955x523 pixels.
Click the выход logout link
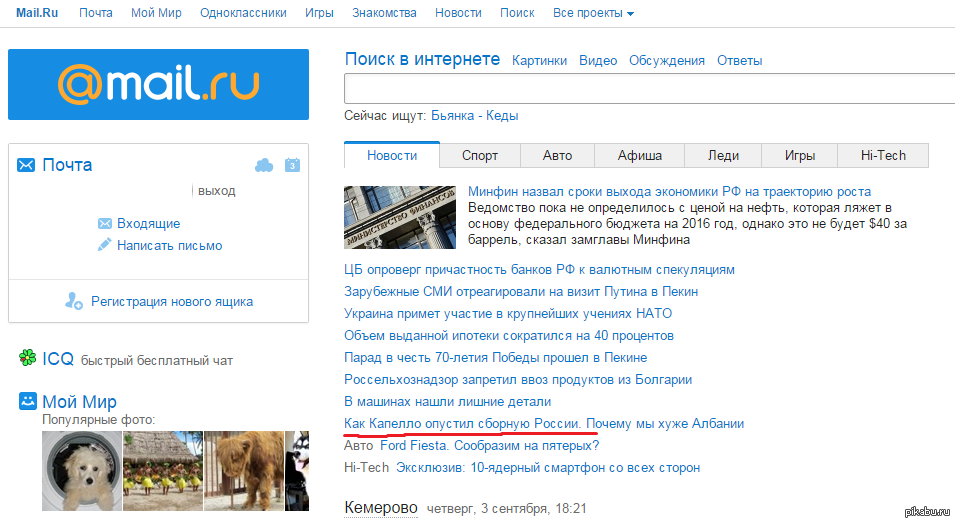tap(216, 191)
